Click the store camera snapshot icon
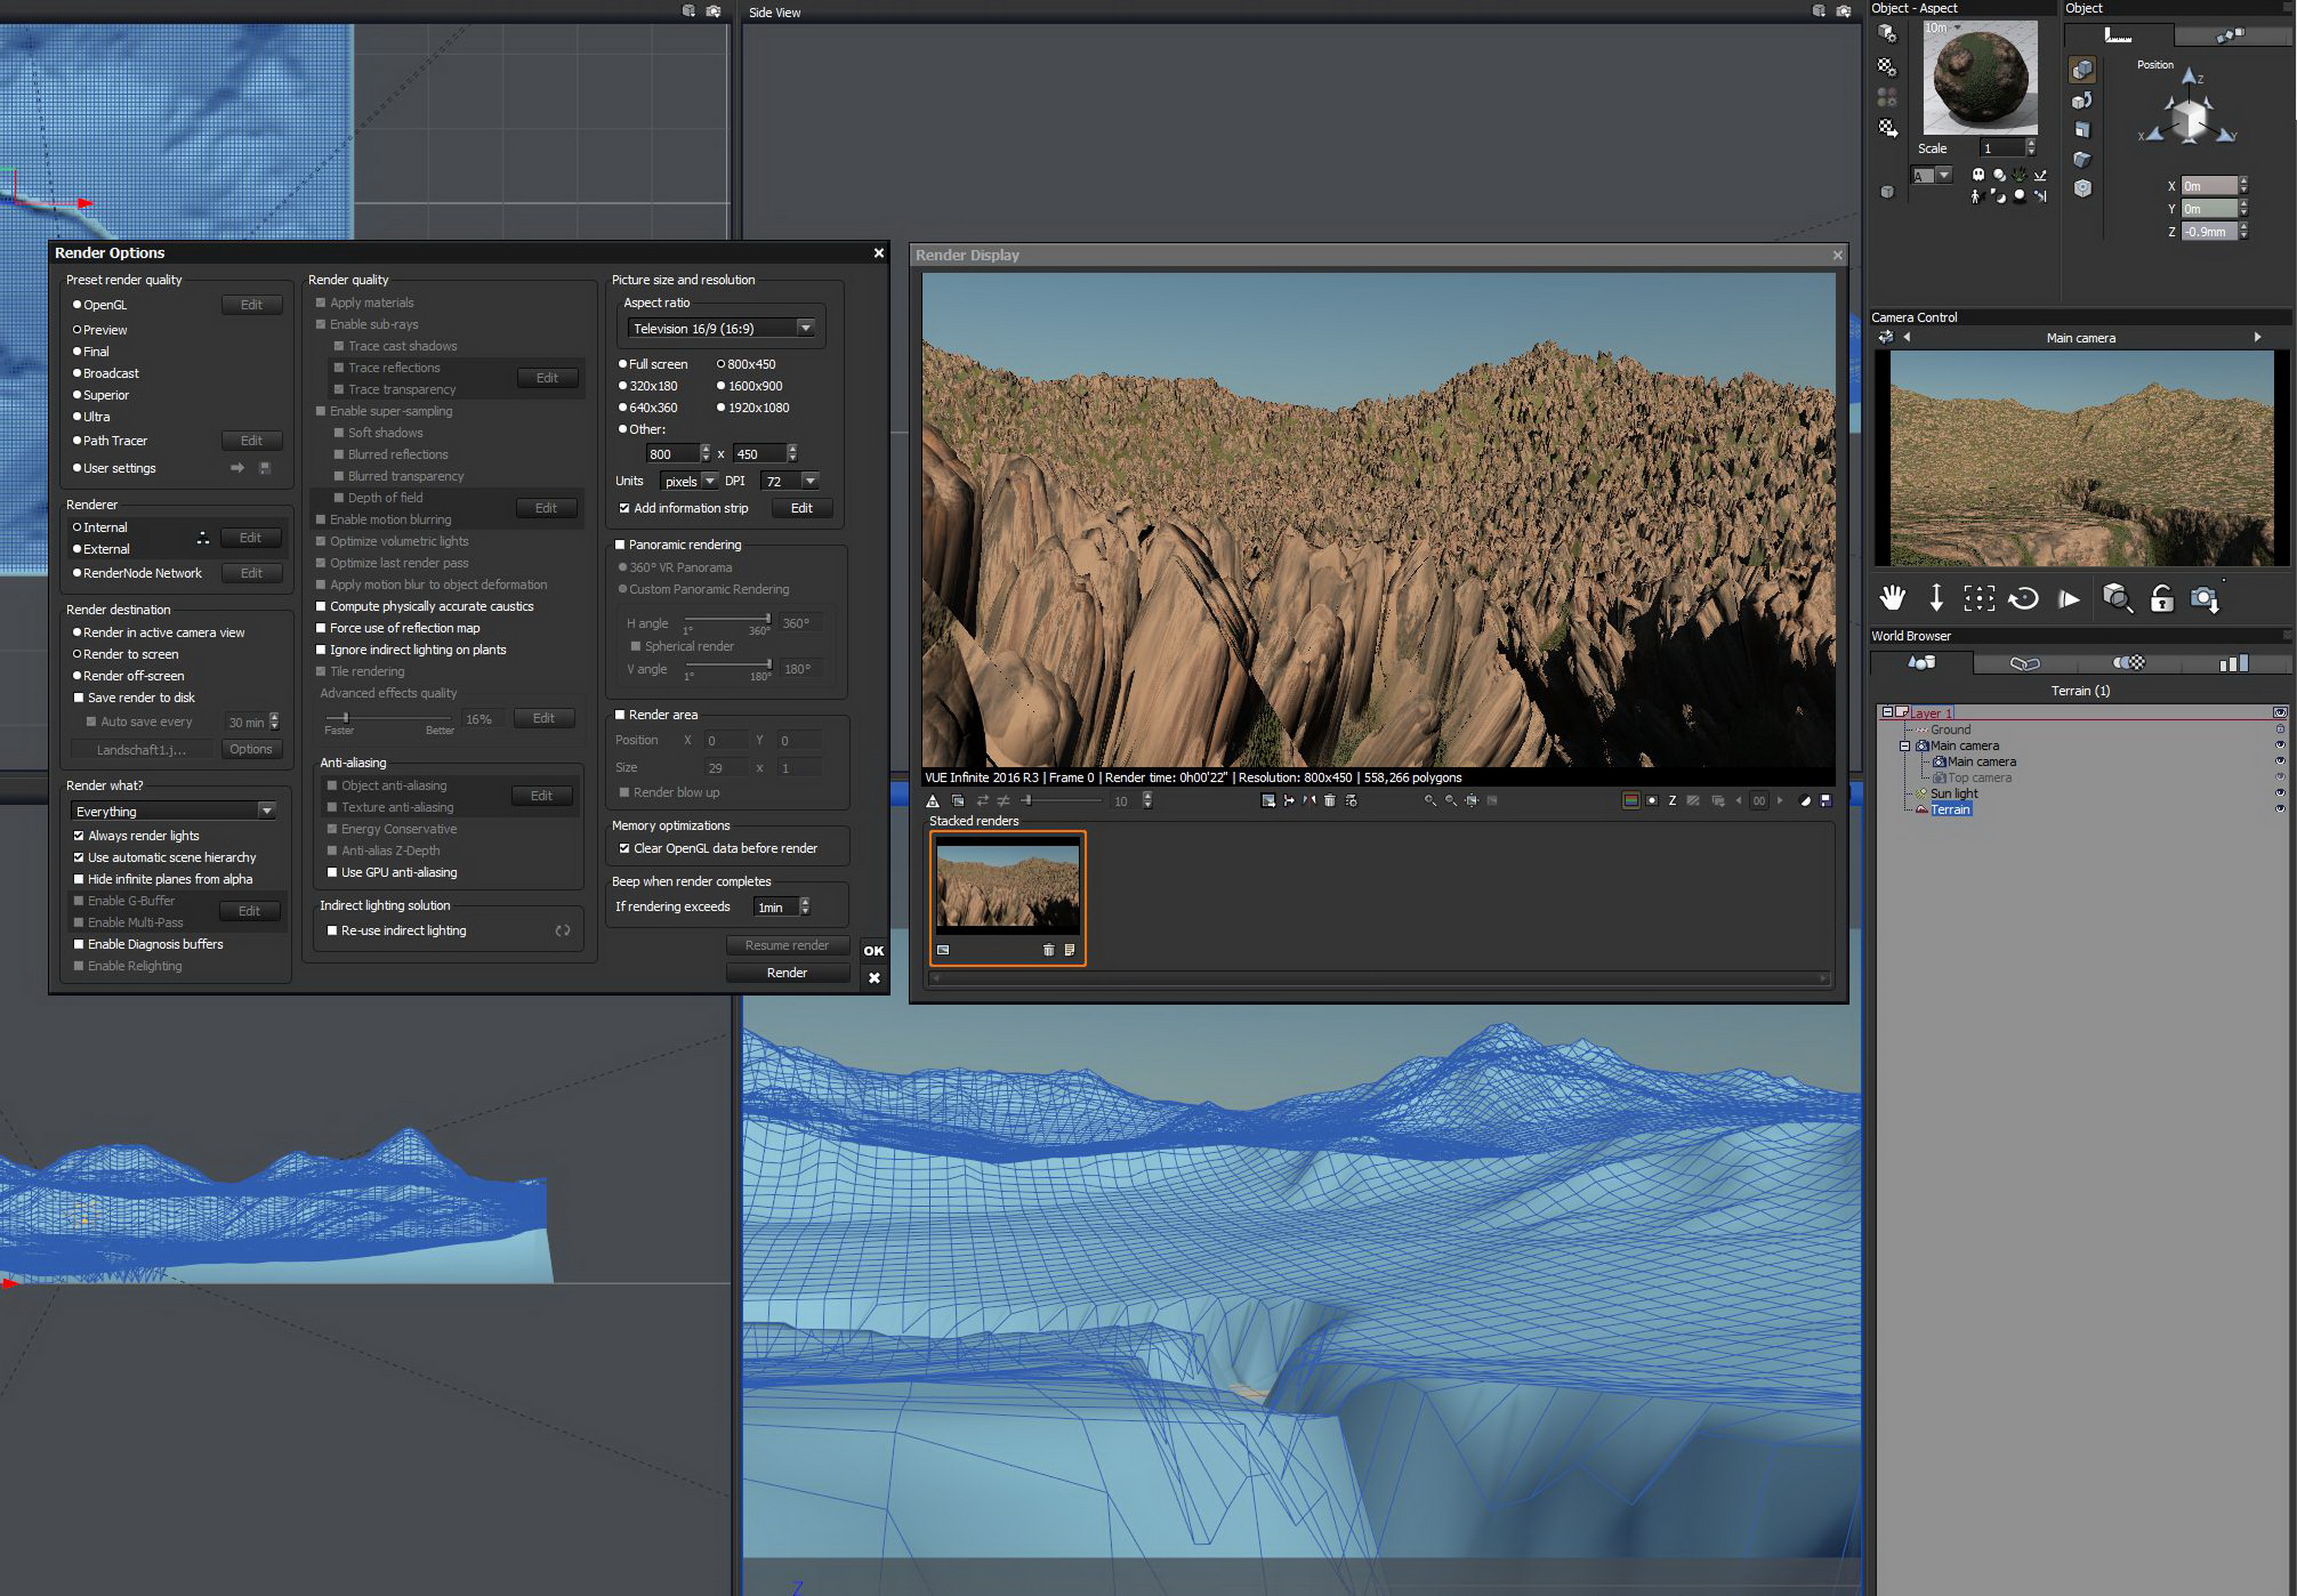The image size is (2297, 1596). [x=2205, y=598]
